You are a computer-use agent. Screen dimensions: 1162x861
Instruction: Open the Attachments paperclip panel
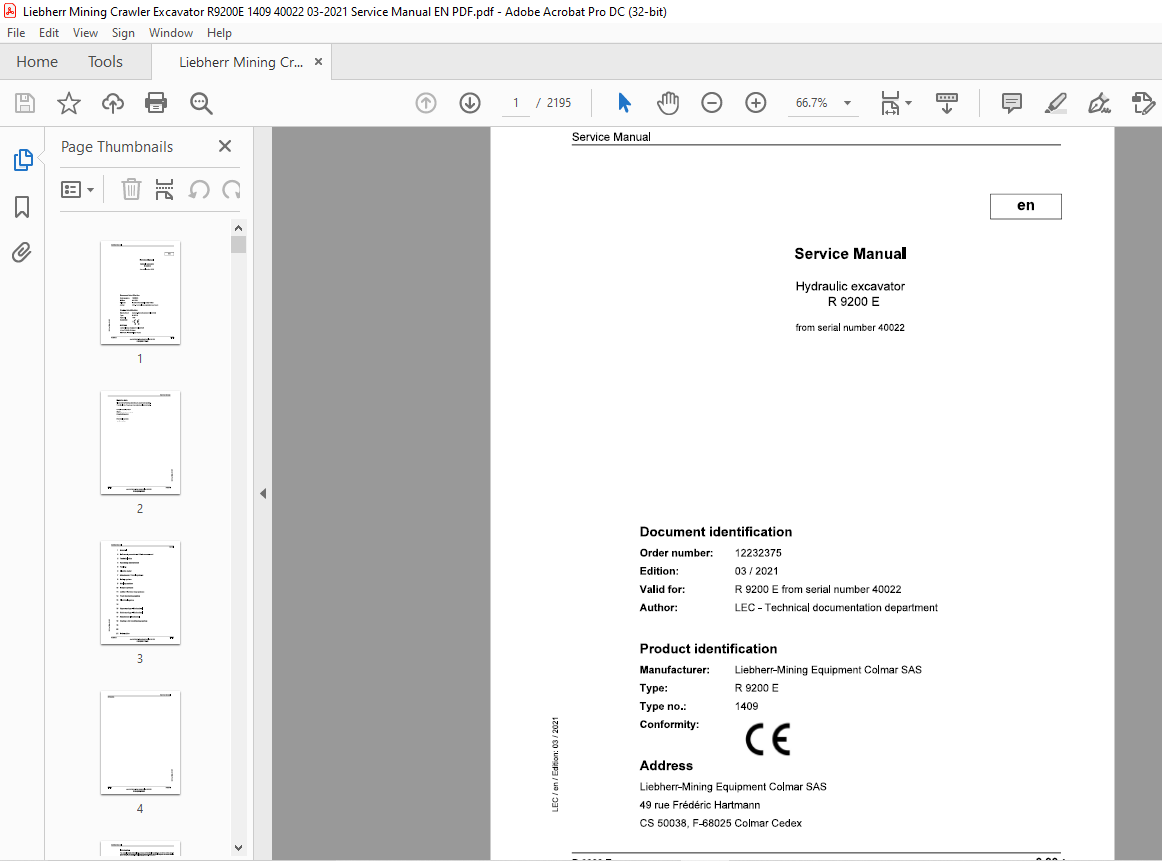coord(22,253)
